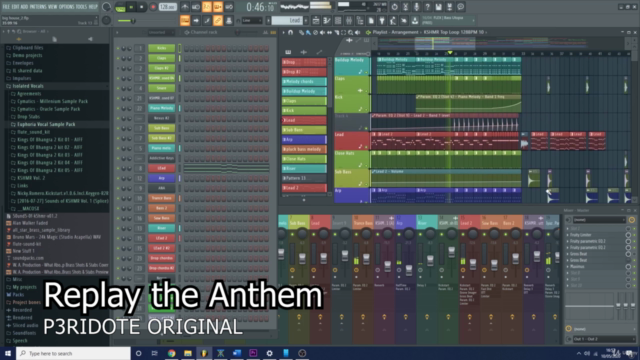This screenshot has height=360, width=640.
Task: Open the FILE menu
Action: tap(6, 7)
